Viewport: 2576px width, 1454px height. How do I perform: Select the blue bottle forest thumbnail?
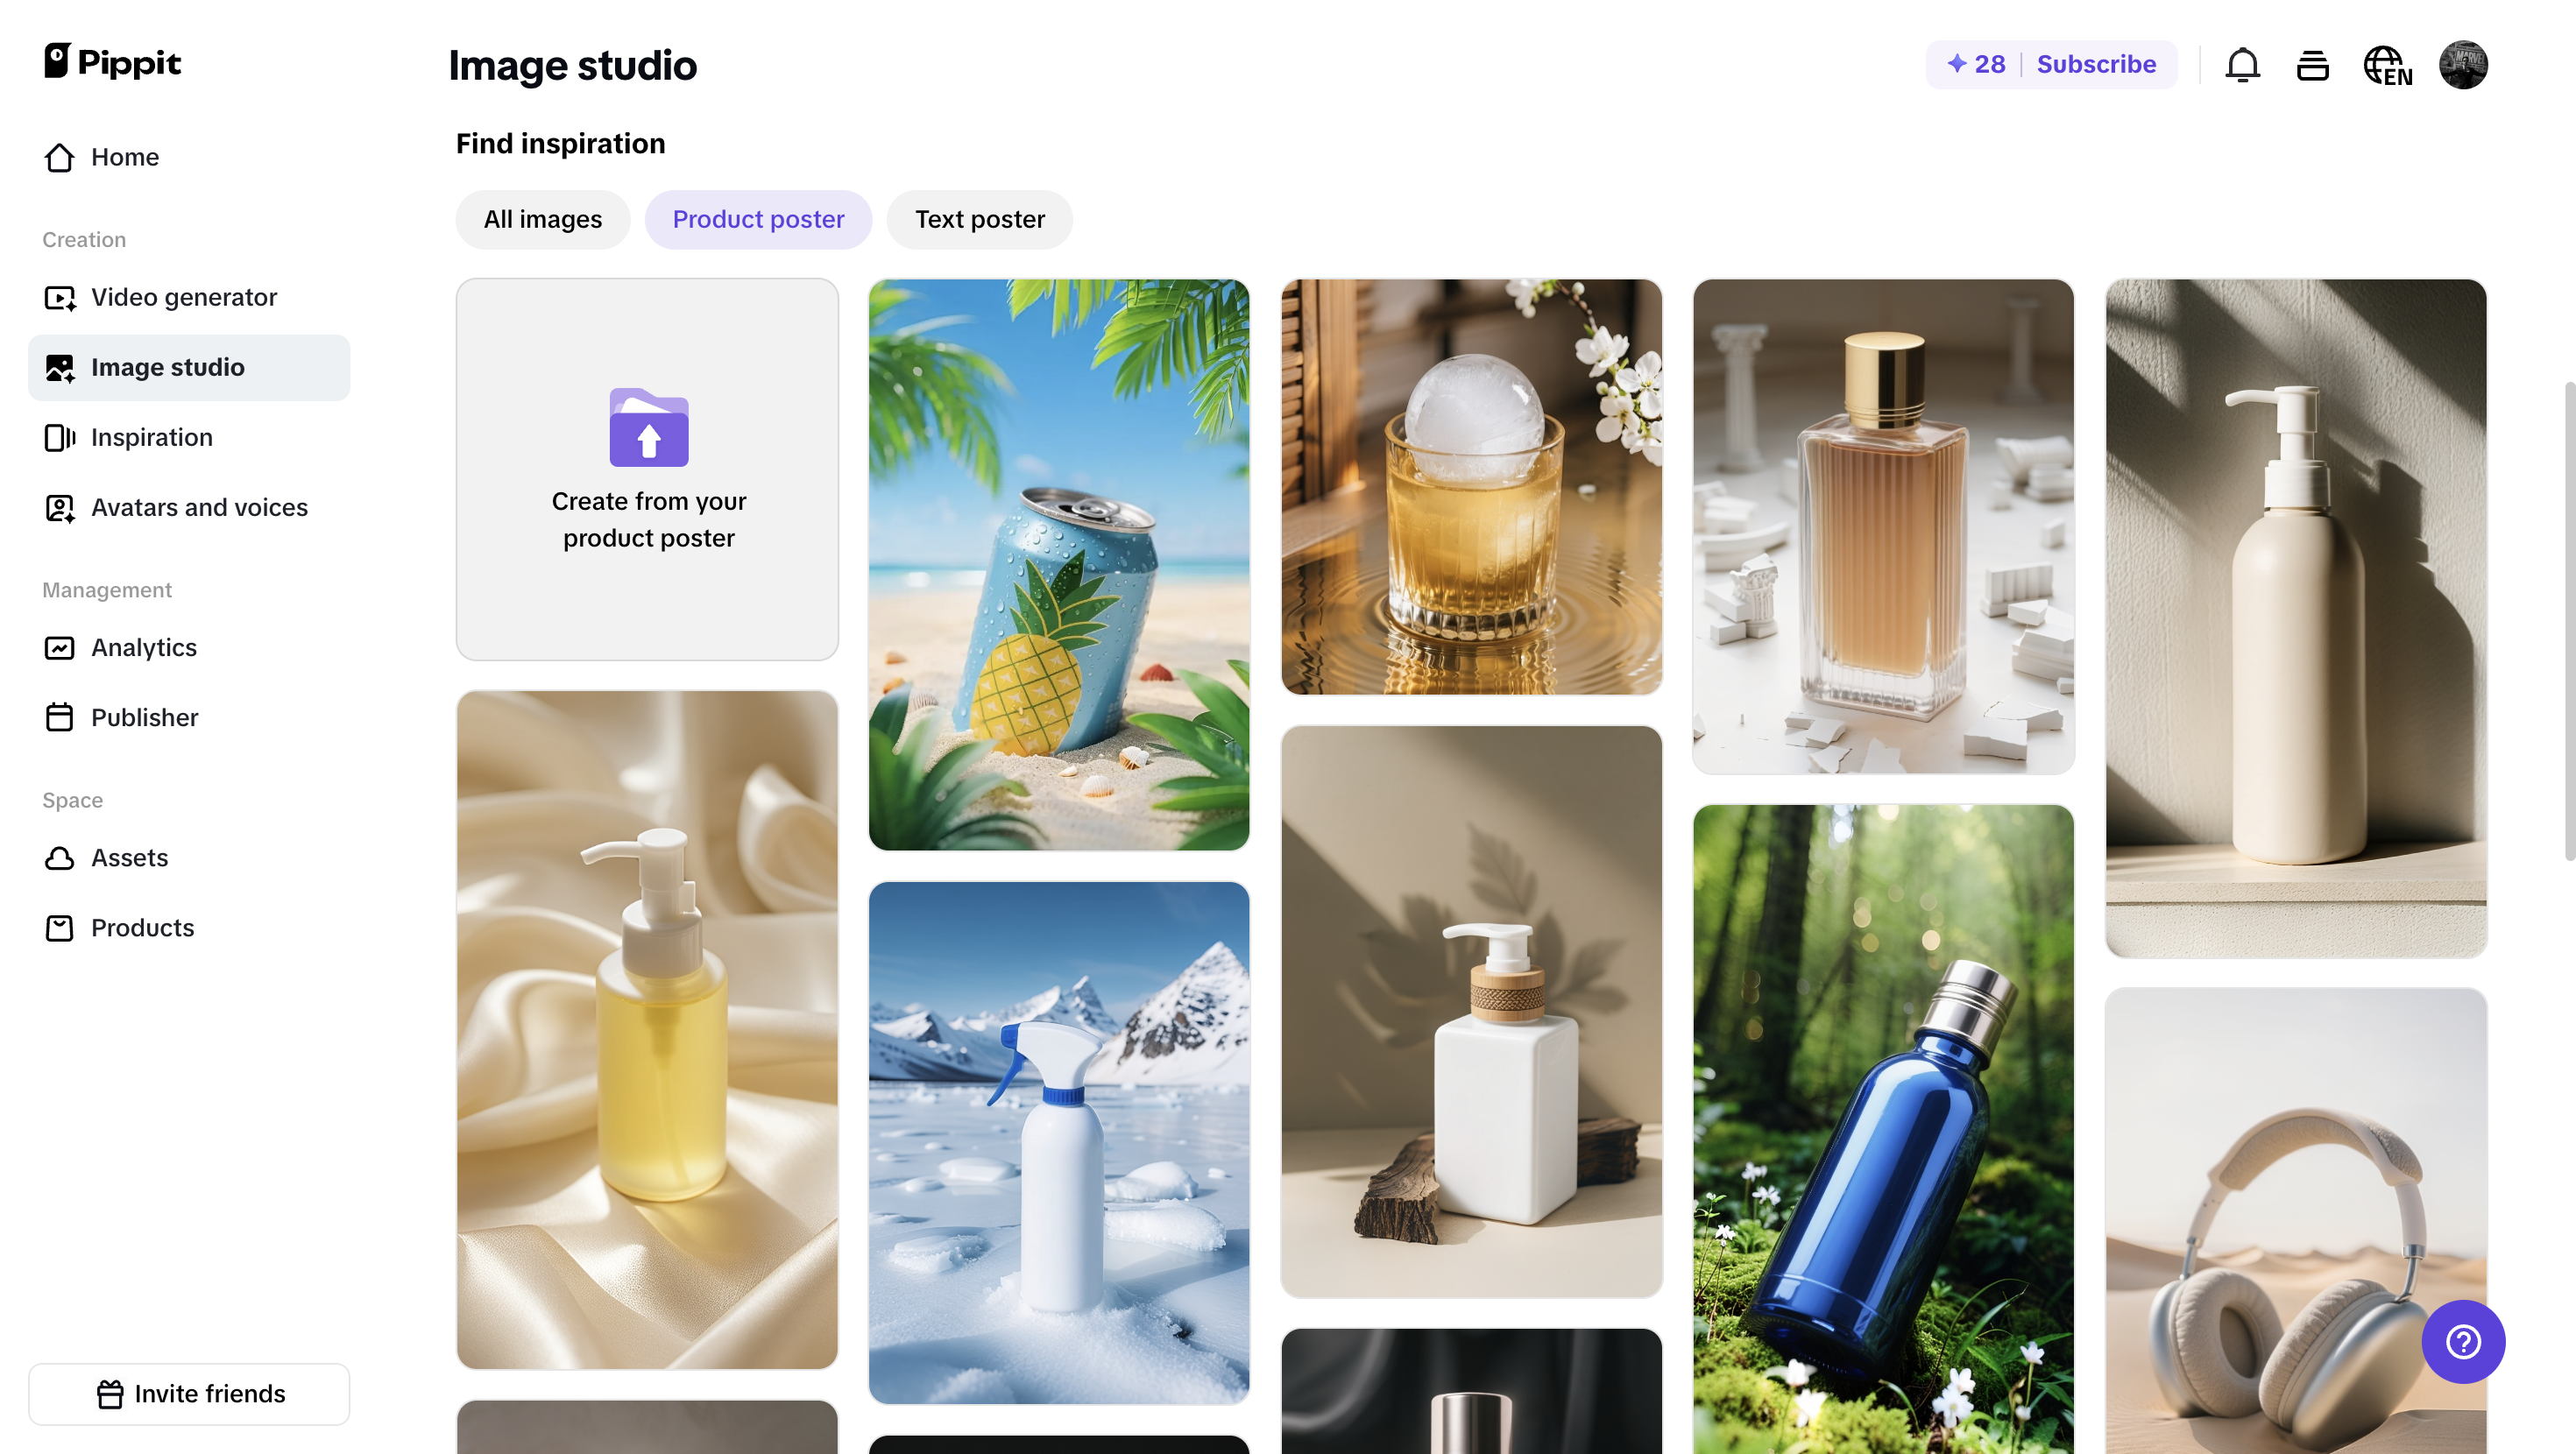click(1882, 1128)
